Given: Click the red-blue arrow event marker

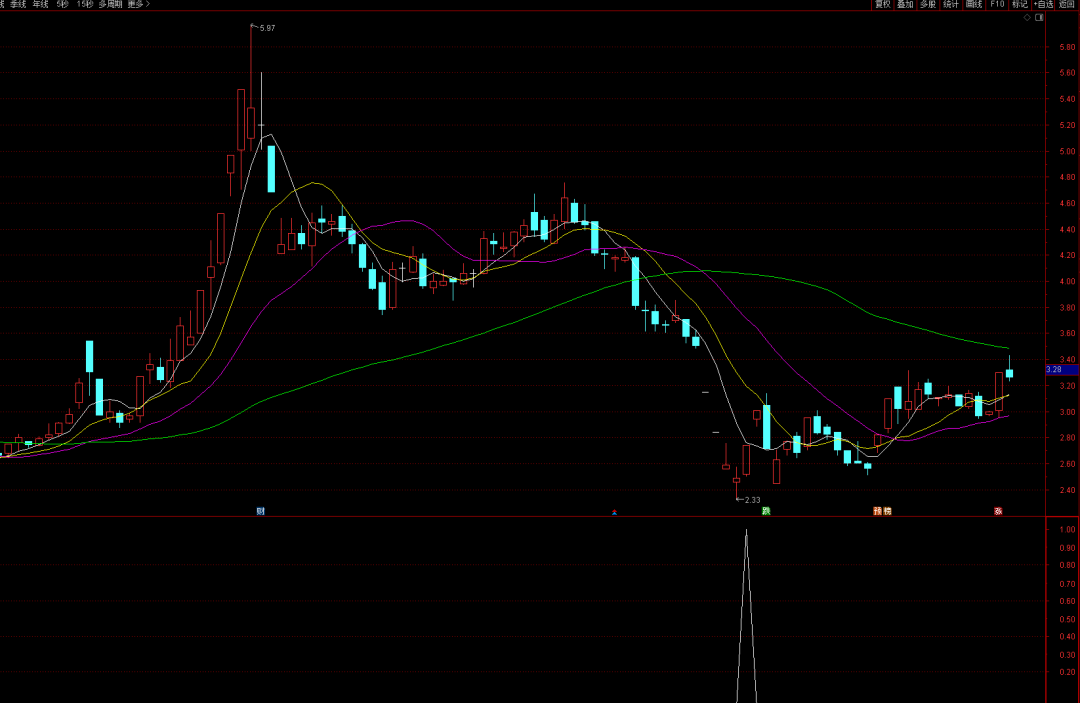Looking at the screenshot, I should click(x=614, y=512).
